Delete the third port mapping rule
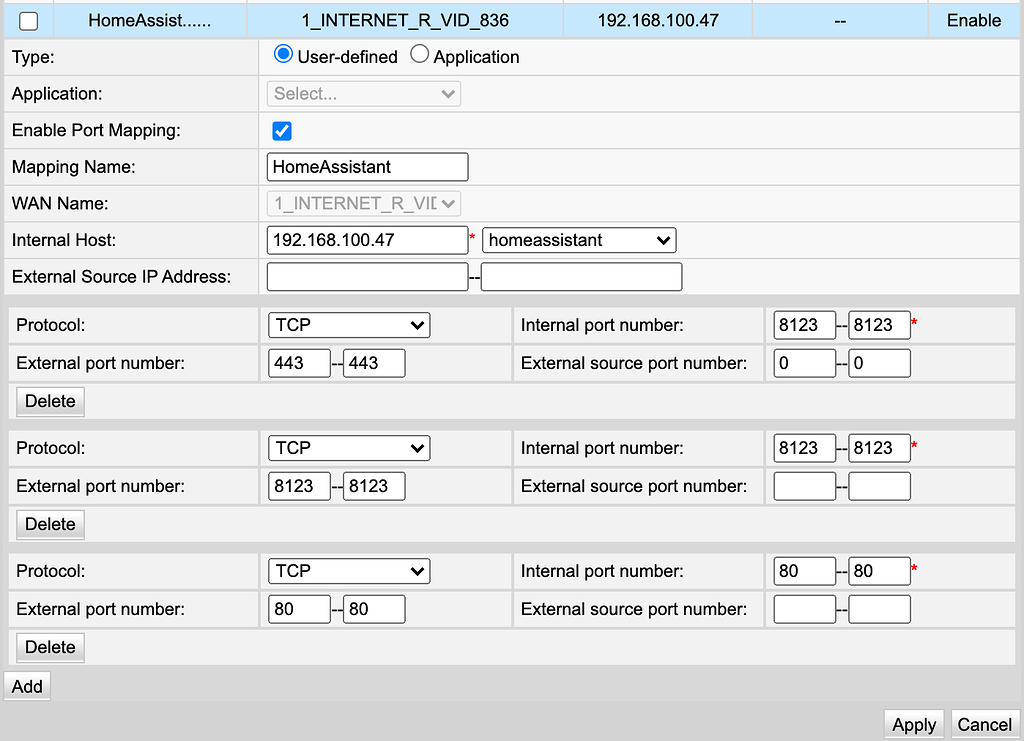This screenshot has height=741, width=1024. click(49, 647)
